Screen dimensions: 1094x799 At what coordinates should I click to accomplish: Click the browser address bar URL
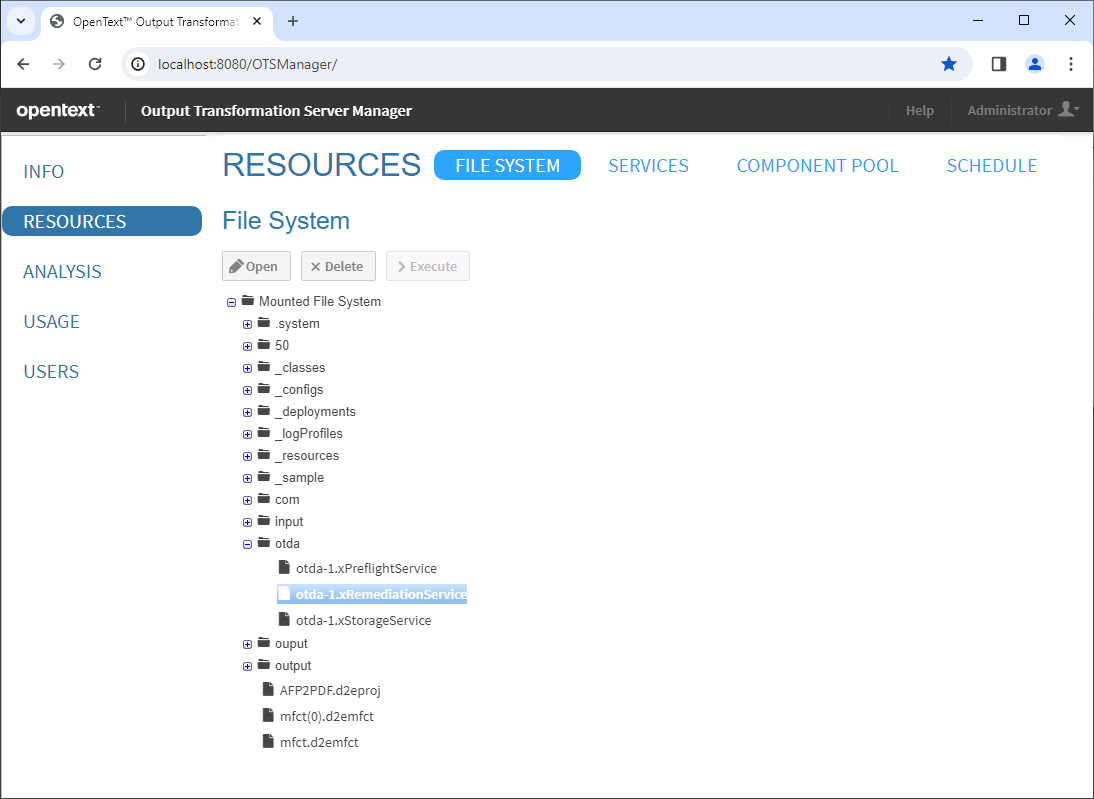pos(247,64)
